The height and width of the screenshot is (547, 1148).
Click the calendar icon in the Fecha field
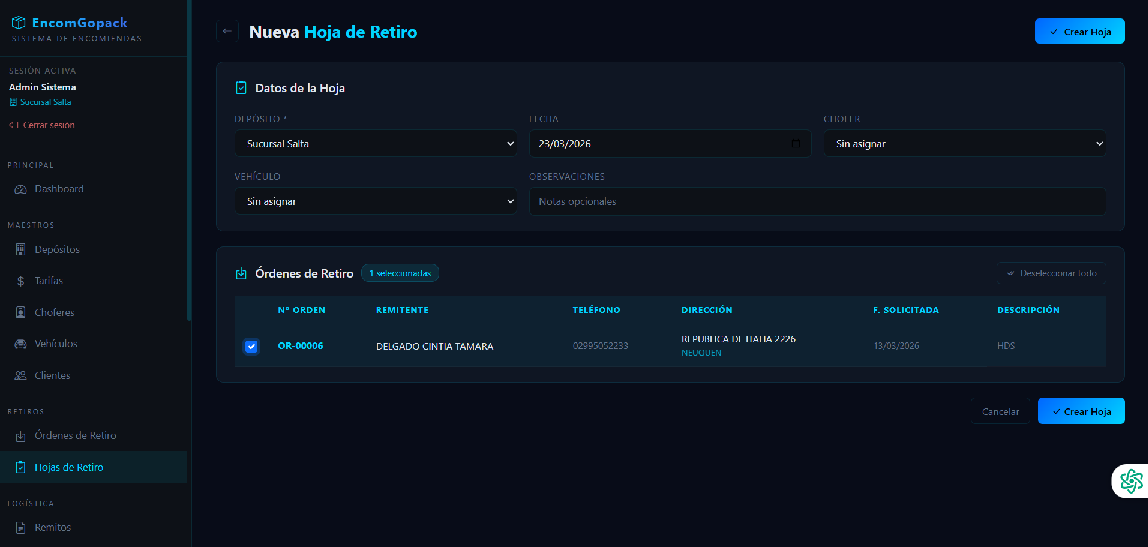tap(796, 144)
